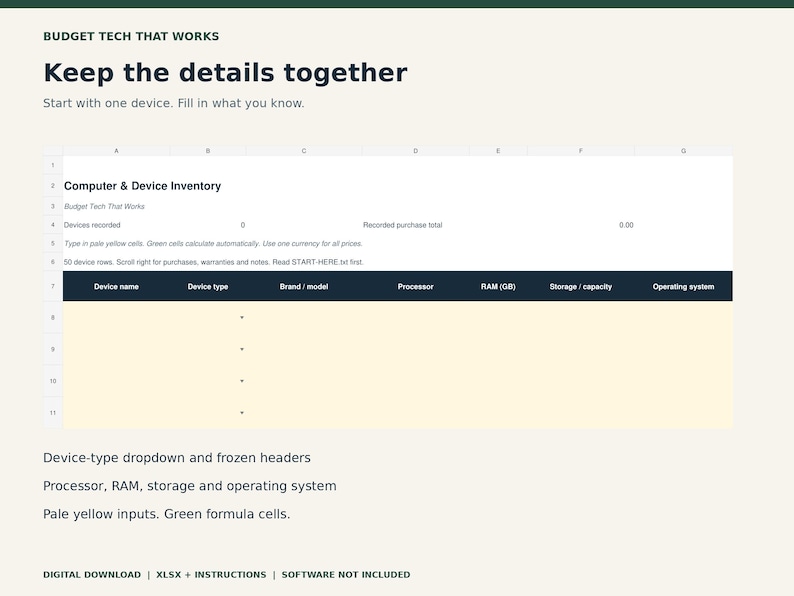Open the Device type dropdown in row 8
The image size is (794, 596).
[242, 317]
